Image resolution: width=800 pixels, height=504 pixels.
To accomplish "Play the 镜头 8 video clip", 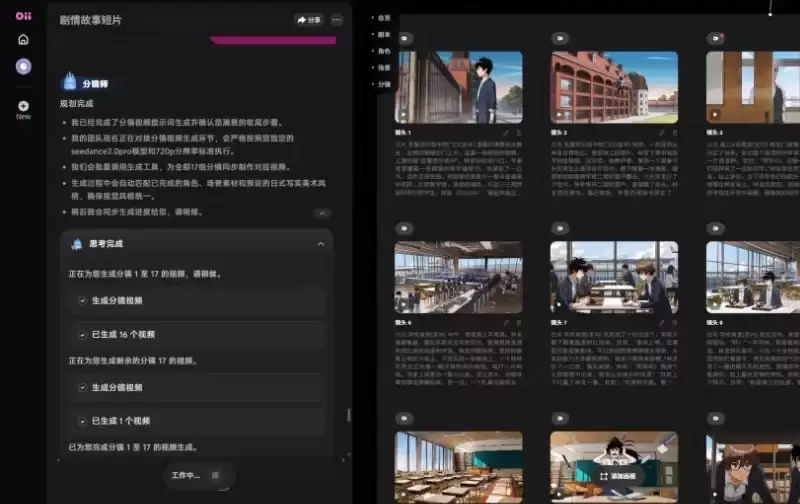I will tap(715, 305).
